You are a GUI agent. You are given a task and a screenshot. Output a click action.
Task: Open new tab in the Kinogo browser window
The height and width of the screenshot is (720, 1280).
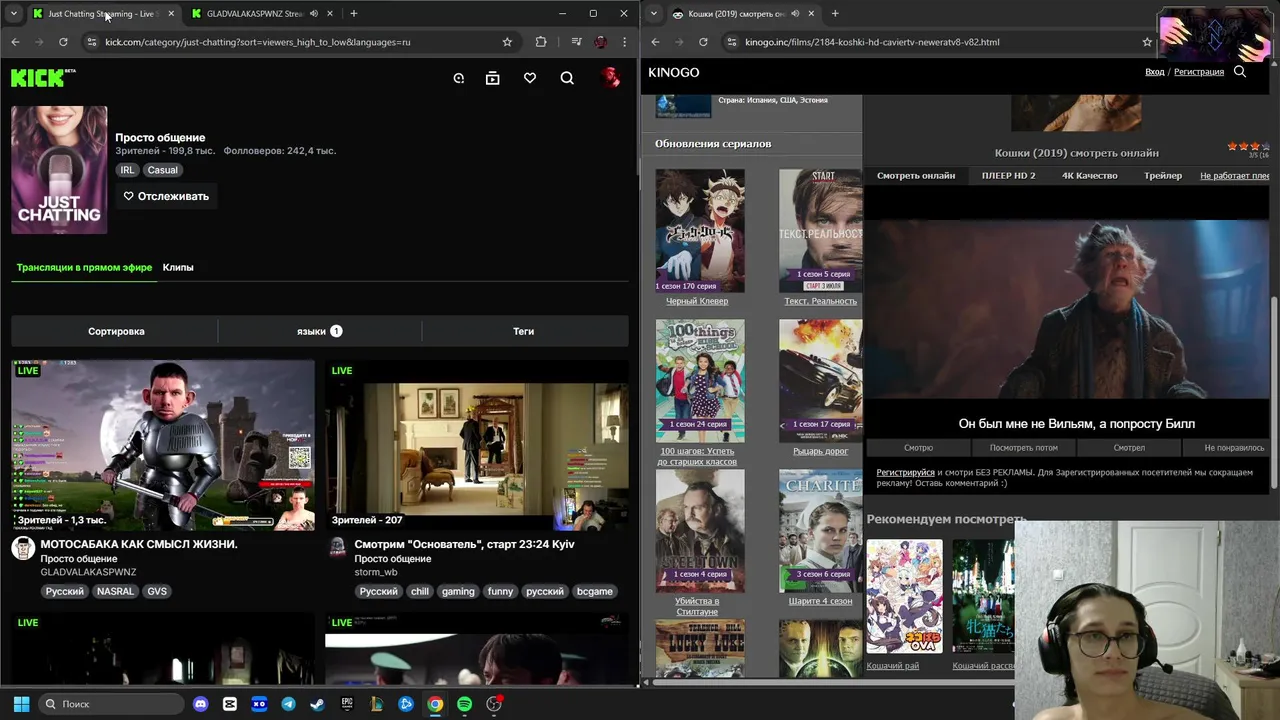(835, 14)
